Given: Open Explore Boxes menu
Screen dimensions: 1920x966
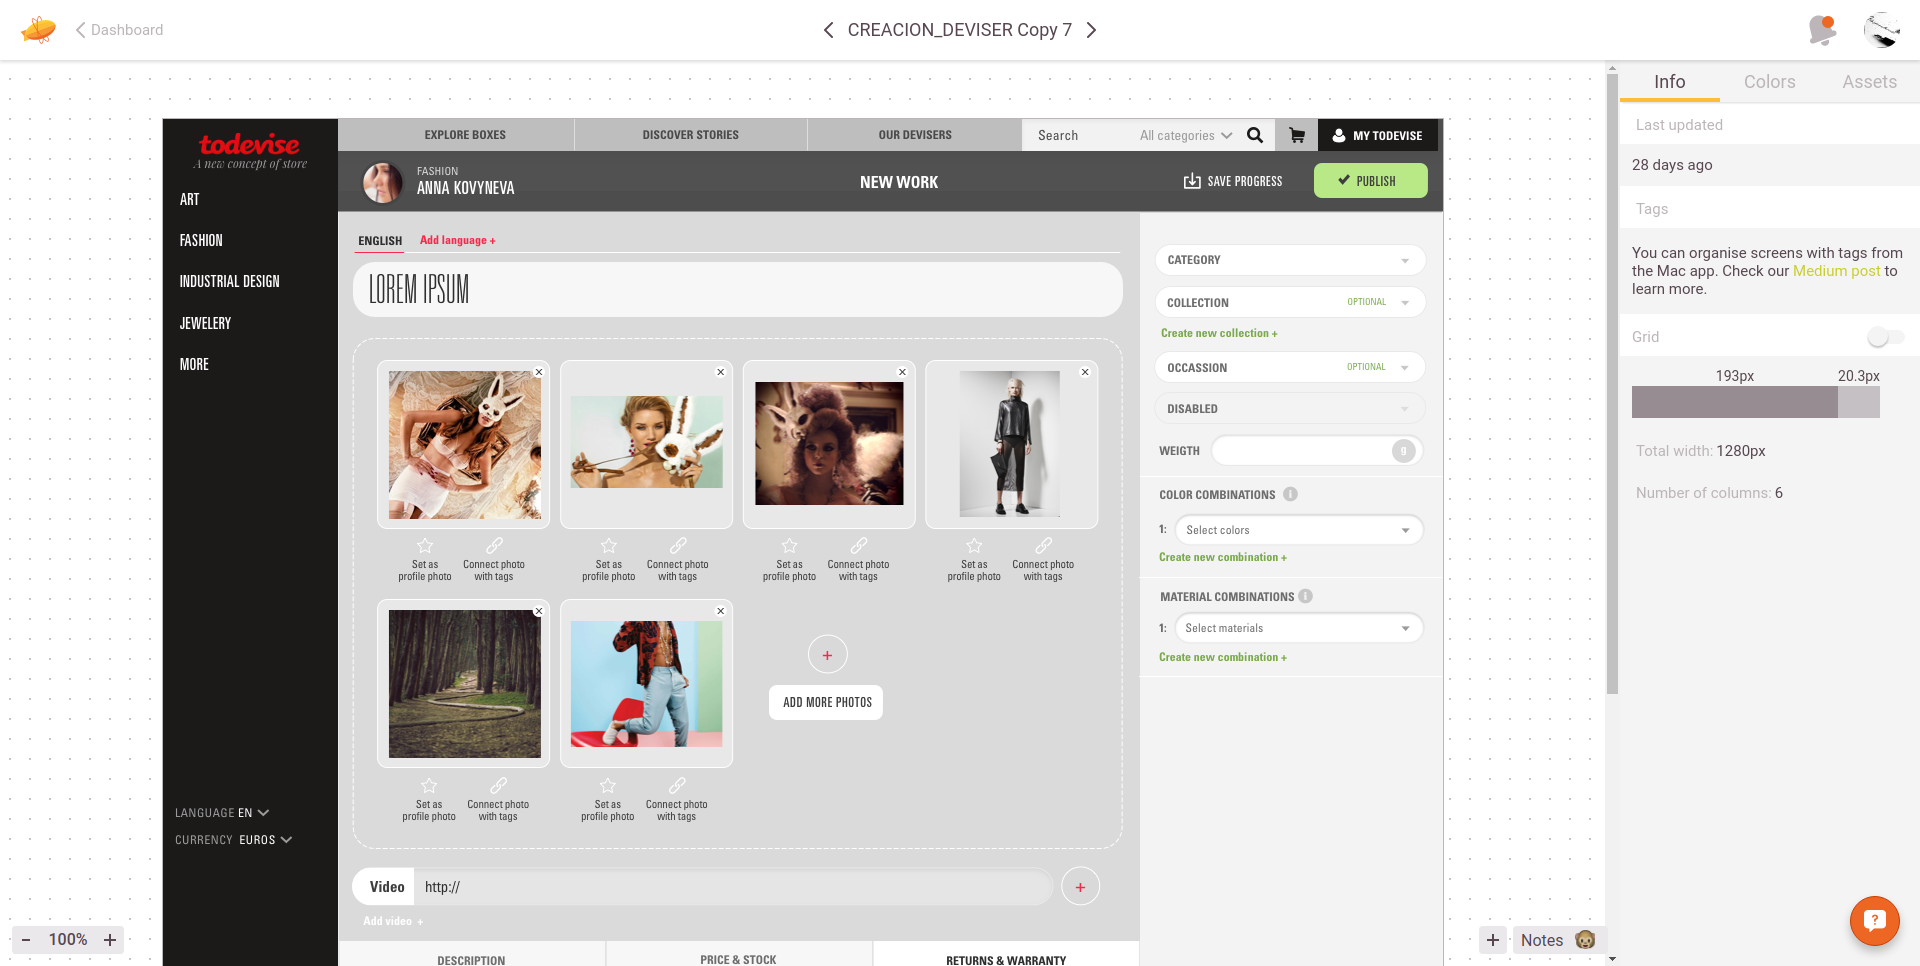Looking at the screenshot, I should 465,135.
